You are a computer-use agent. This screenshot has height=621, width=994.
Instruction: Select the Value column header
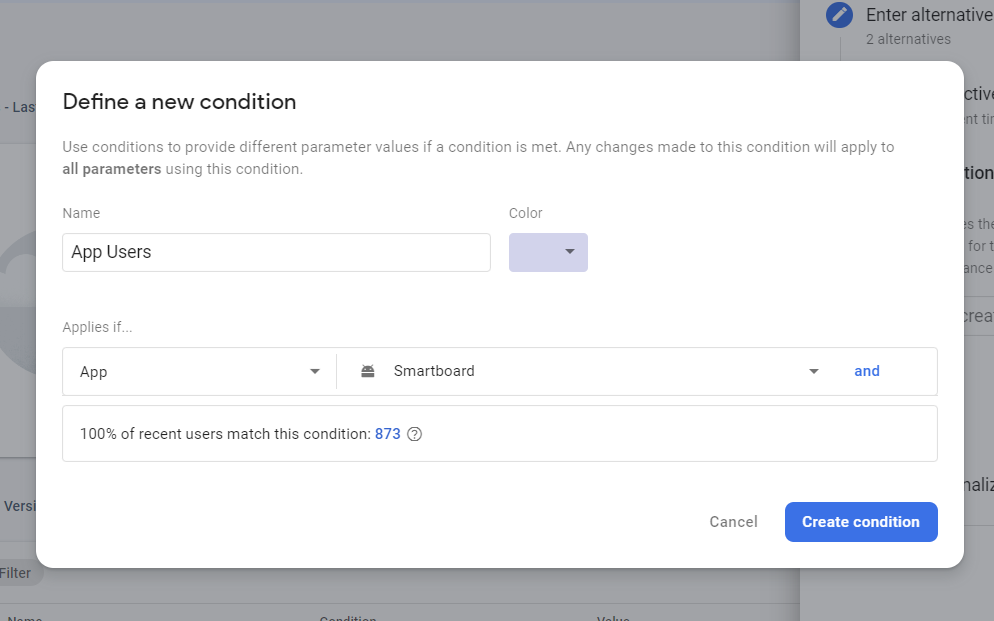coord(613,617)
